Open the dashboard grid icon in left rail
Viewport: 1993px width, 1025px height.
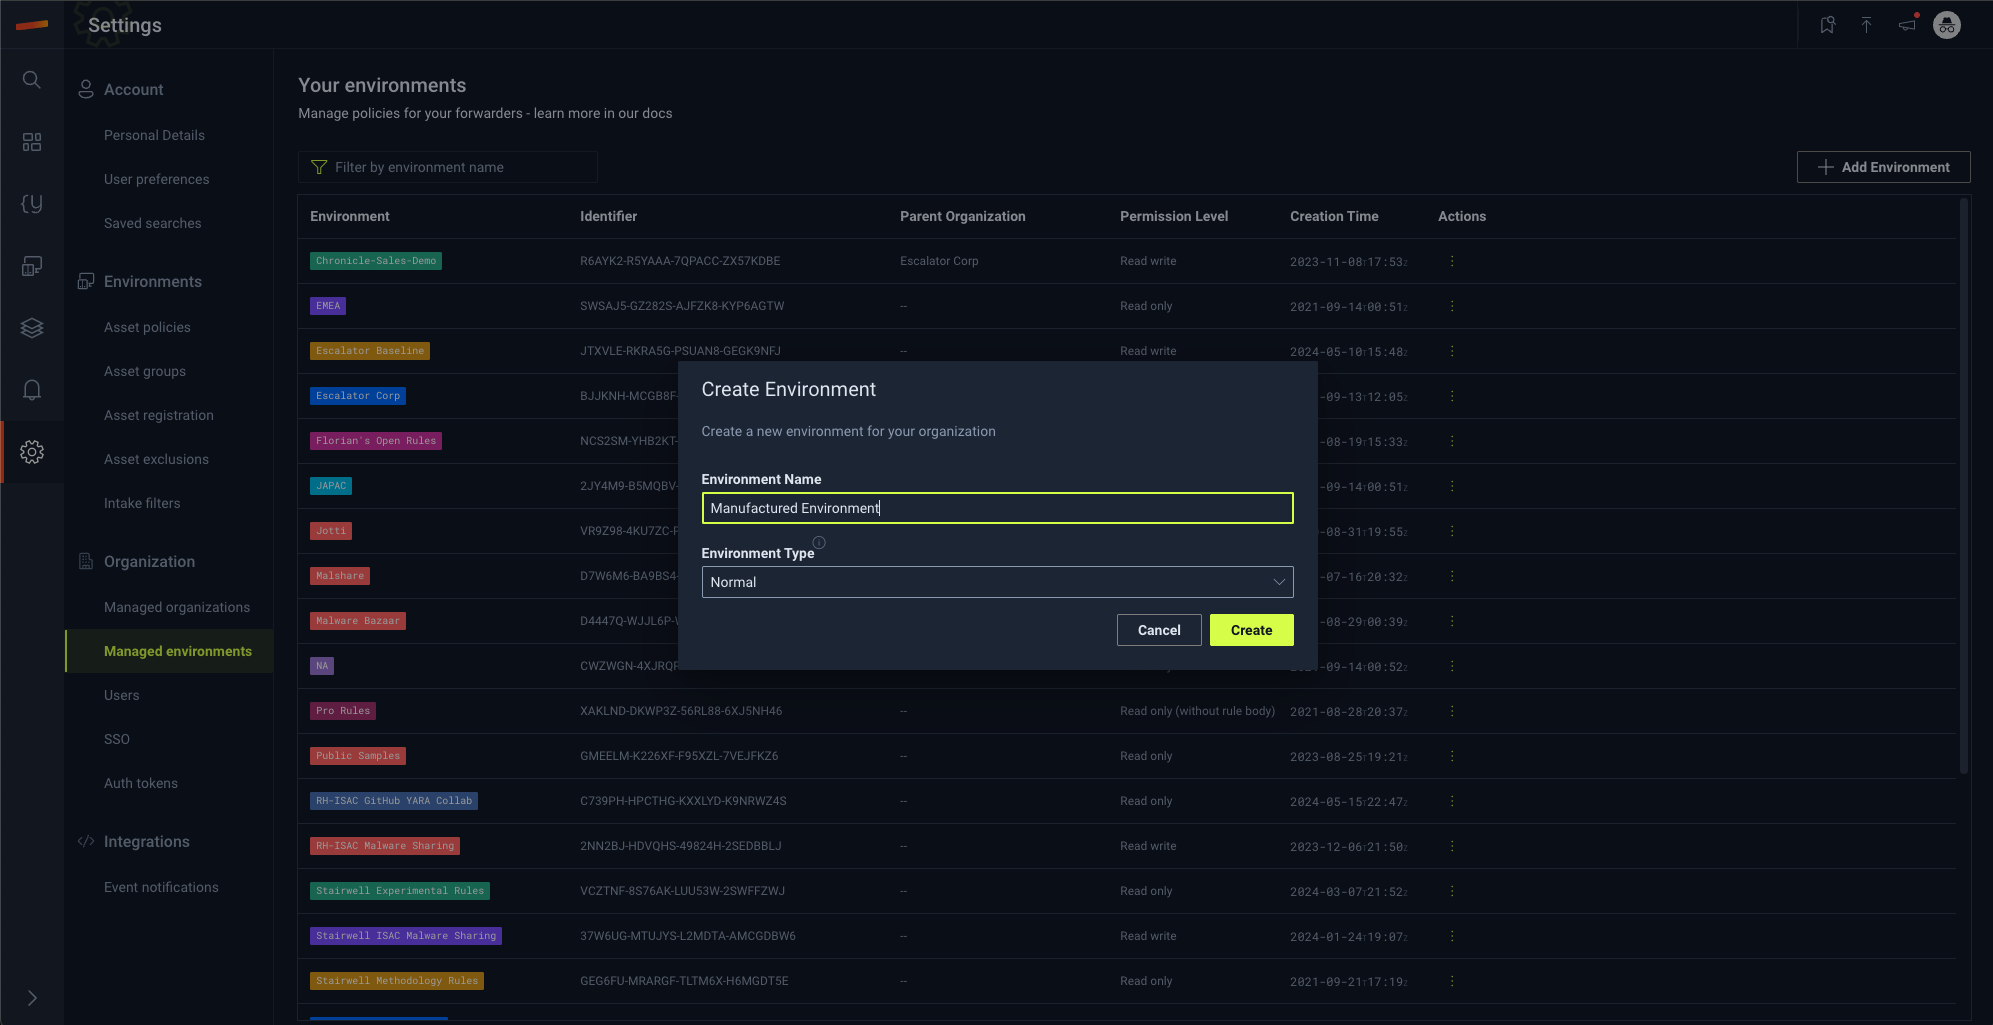pyautogui.click(x=32, y=142)
